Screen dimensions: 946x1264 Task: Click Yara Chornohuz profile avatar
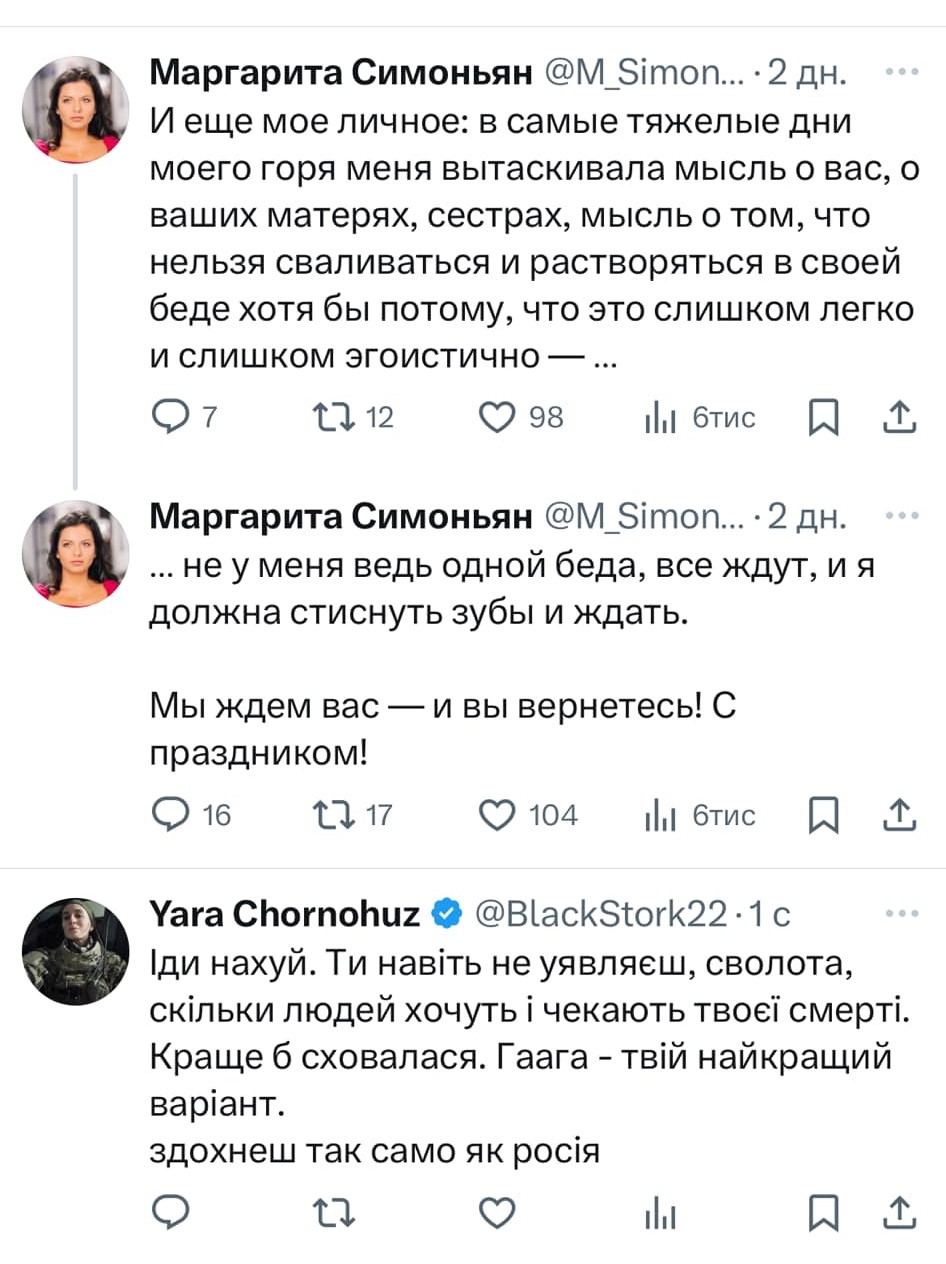tap(76, 951)
